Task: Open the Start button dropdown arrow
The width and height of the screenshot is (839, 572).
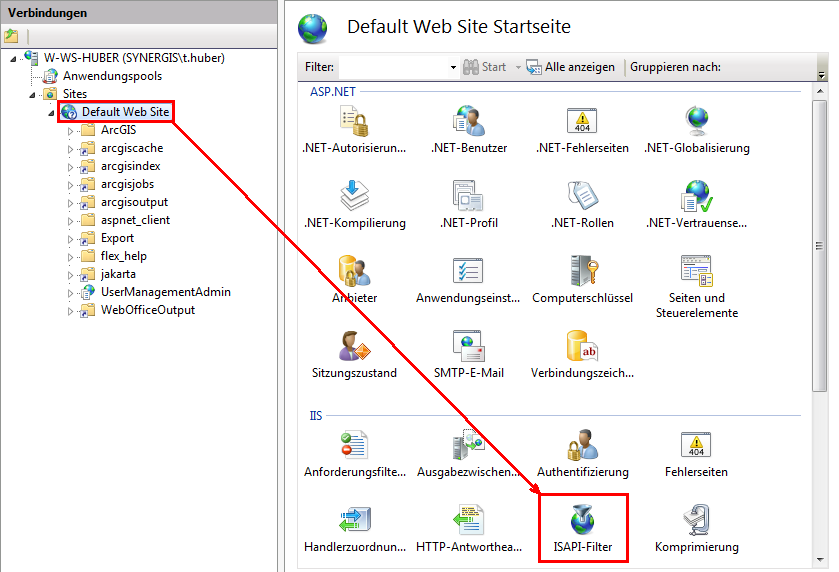Action: (518, 67)
